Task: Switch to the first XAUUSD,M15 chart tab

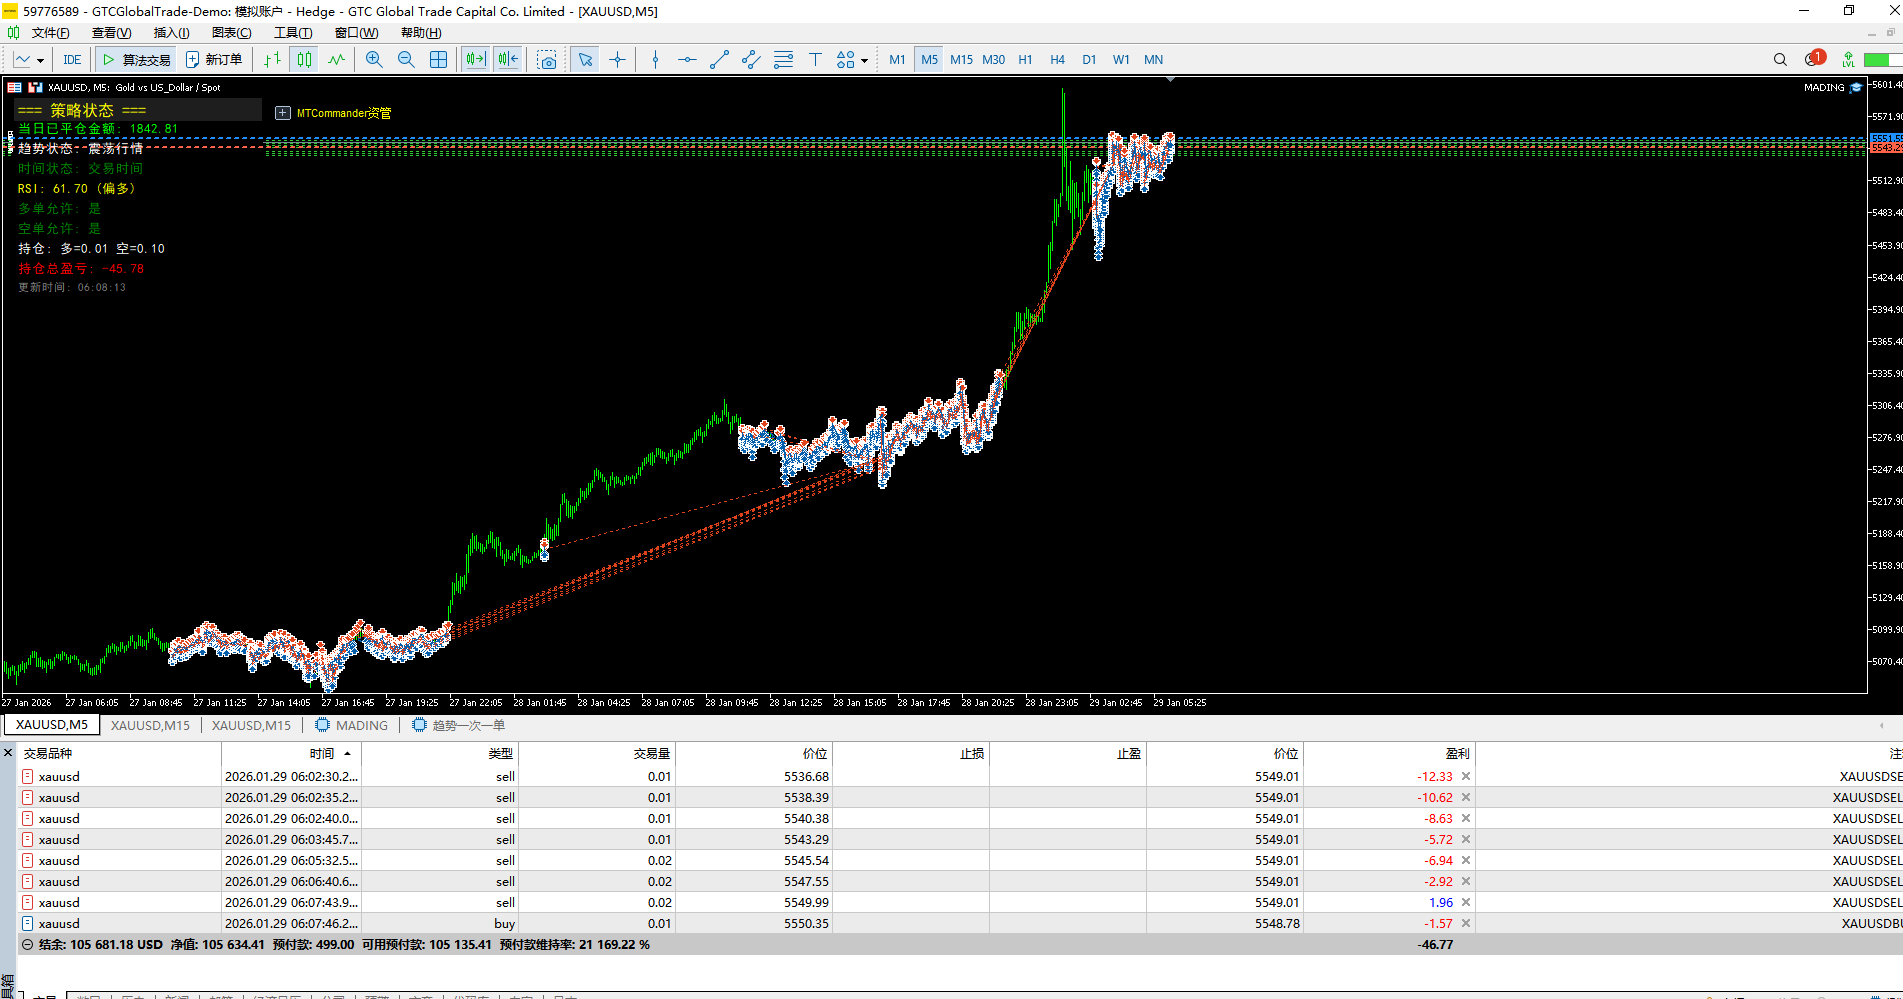Action: pyautogui.click(x=150, y=725)
